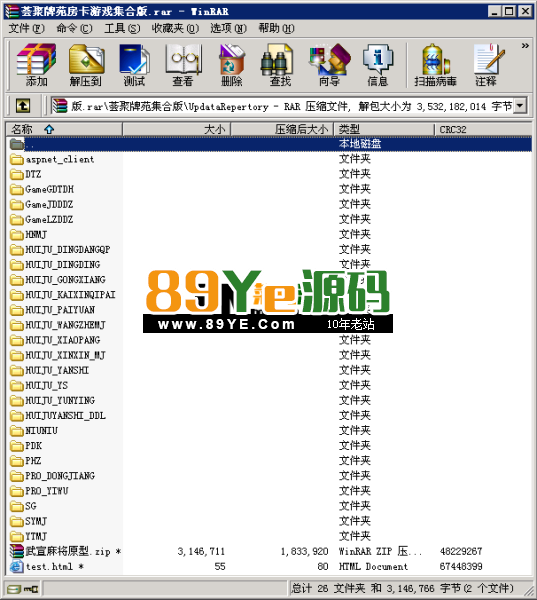
Task: Show archive 信息 (Info)
Action: pos(378,65)
